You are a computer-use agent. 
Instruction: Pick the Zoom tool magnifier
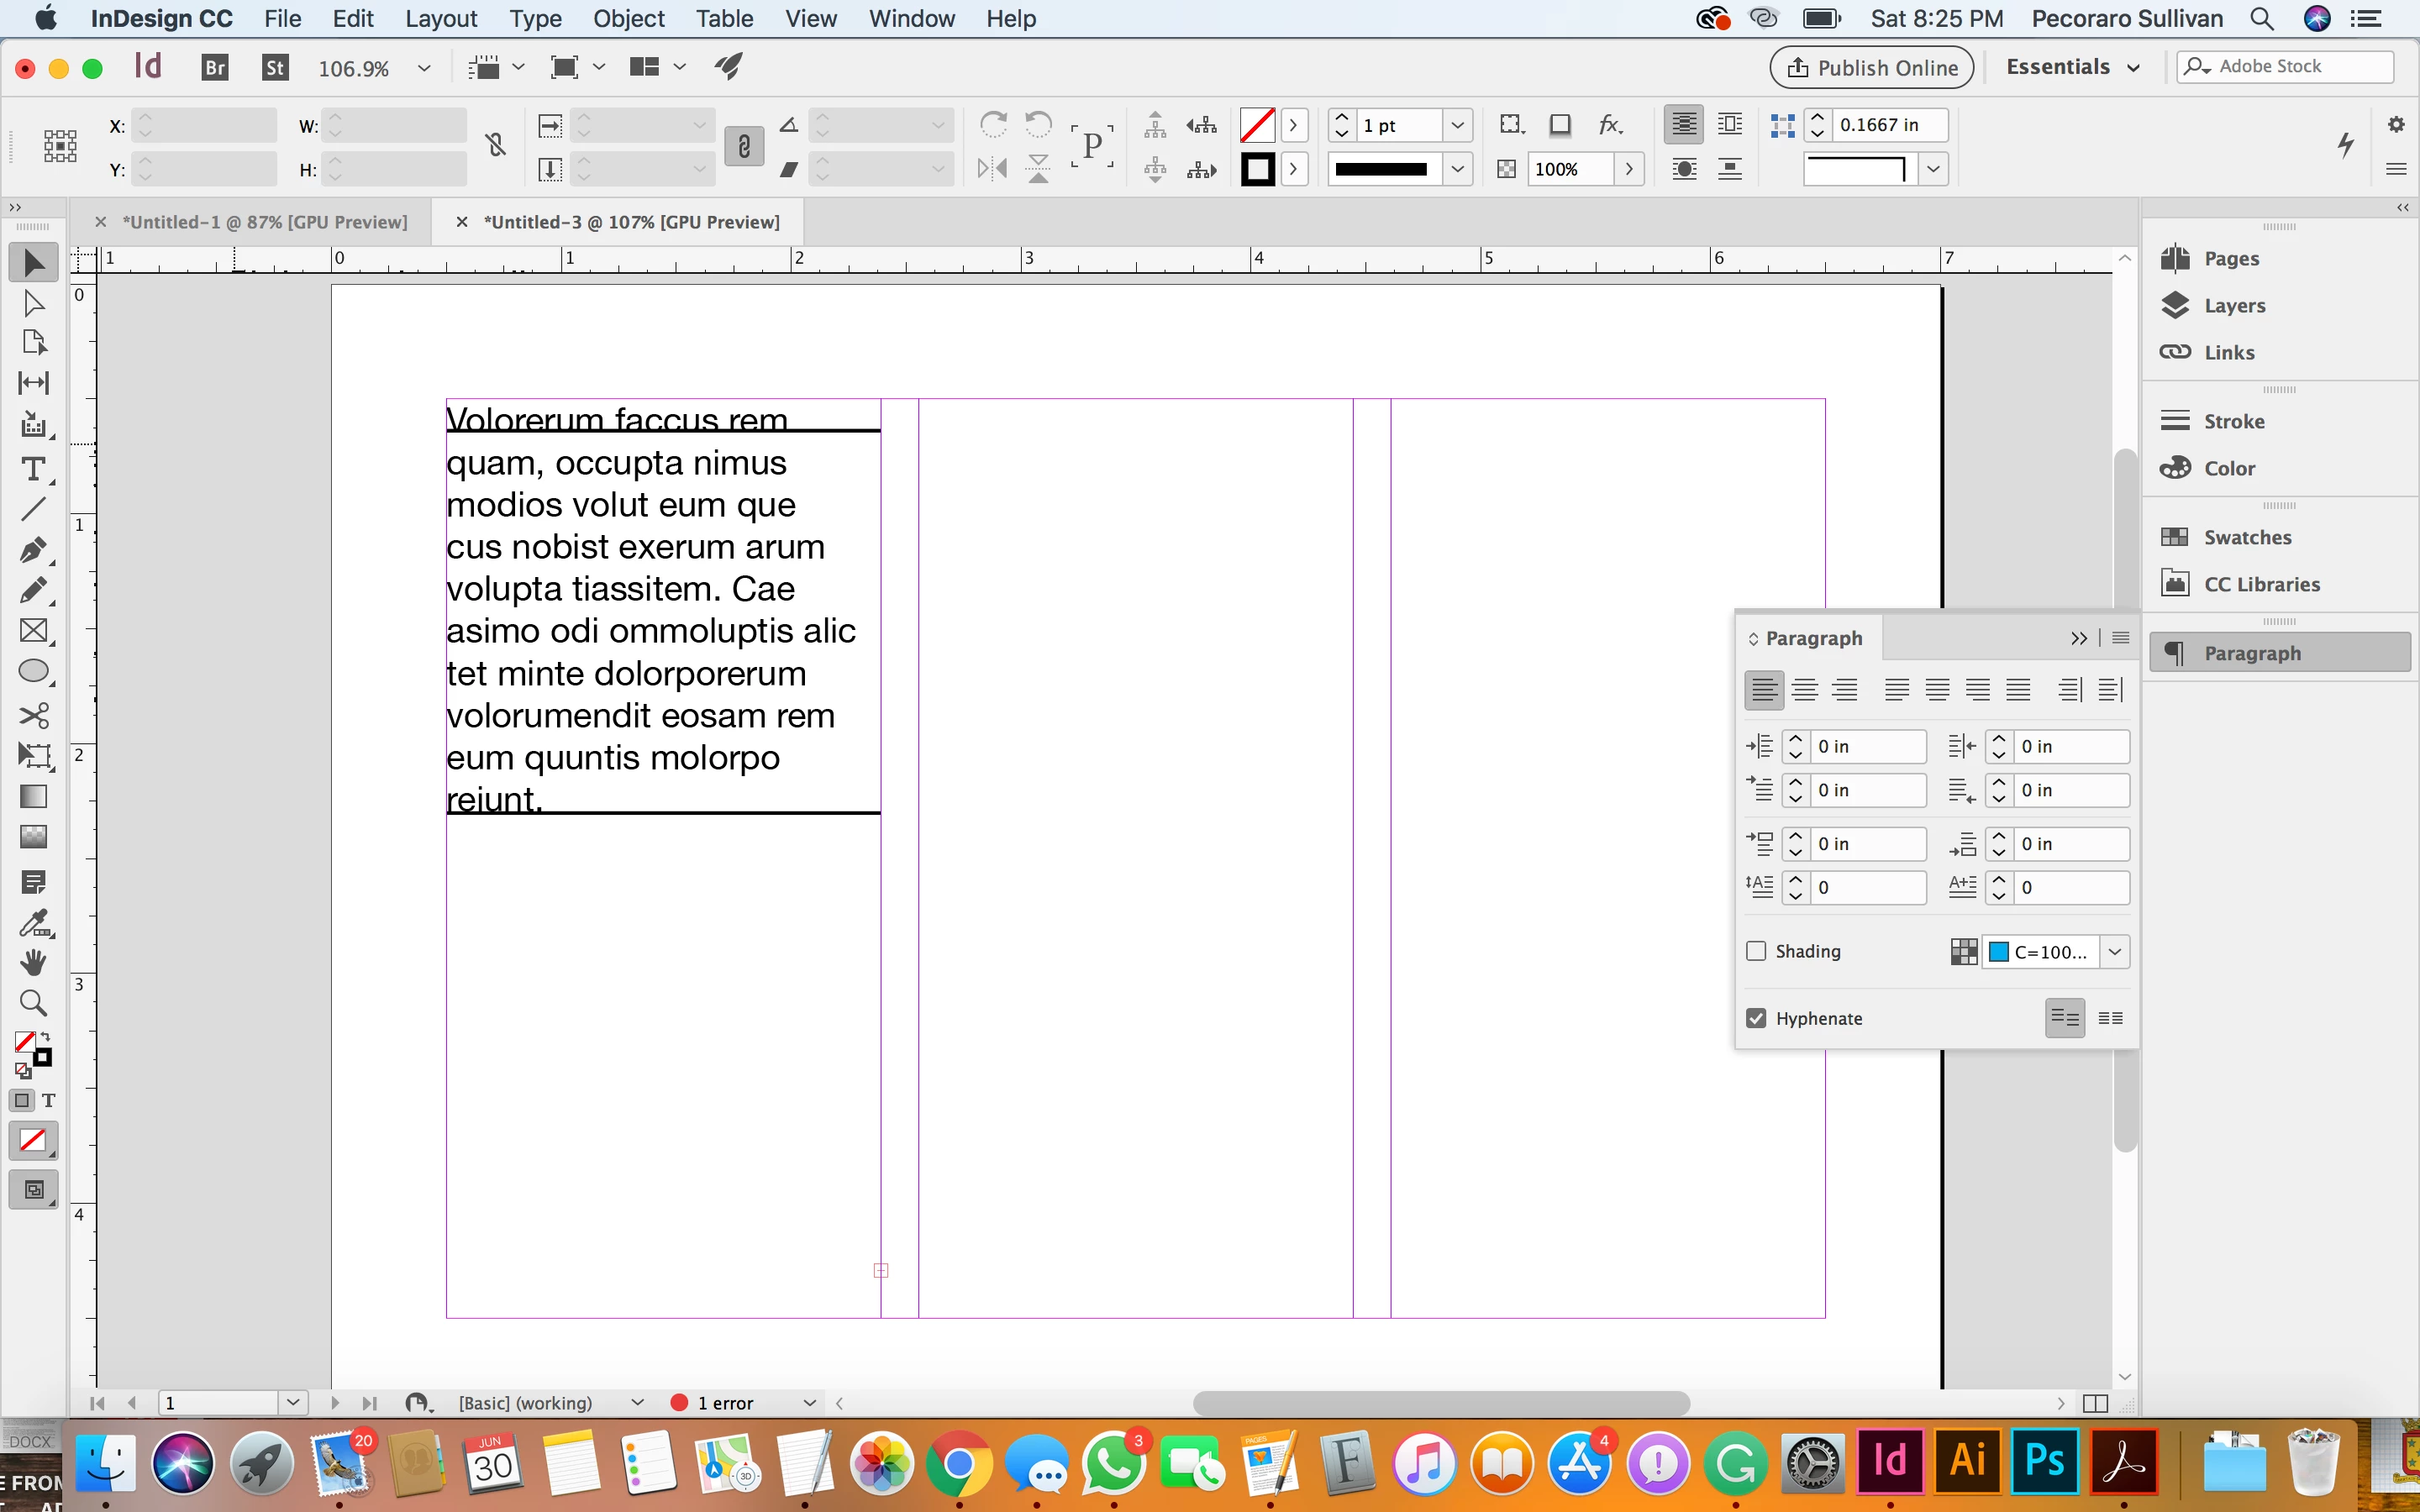pos(33,1003)
